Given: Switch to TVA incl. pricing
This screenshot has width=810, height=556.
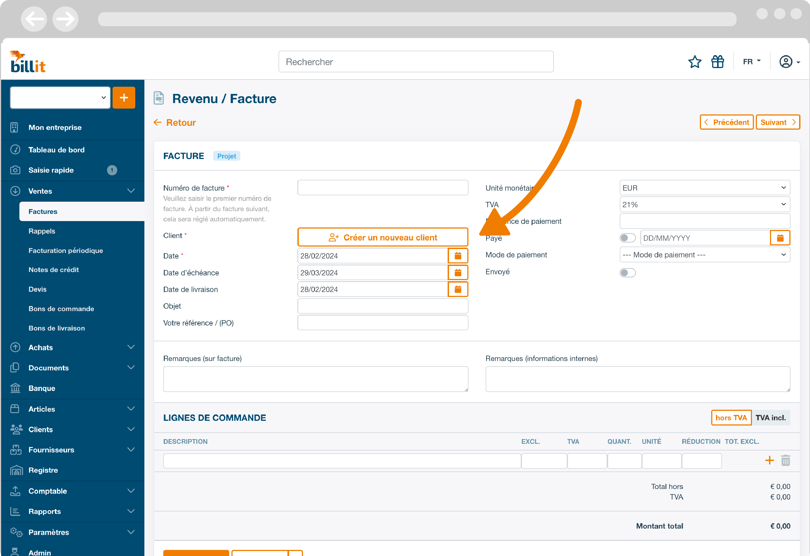Looking at the screenshot, I should click(770, 418).
